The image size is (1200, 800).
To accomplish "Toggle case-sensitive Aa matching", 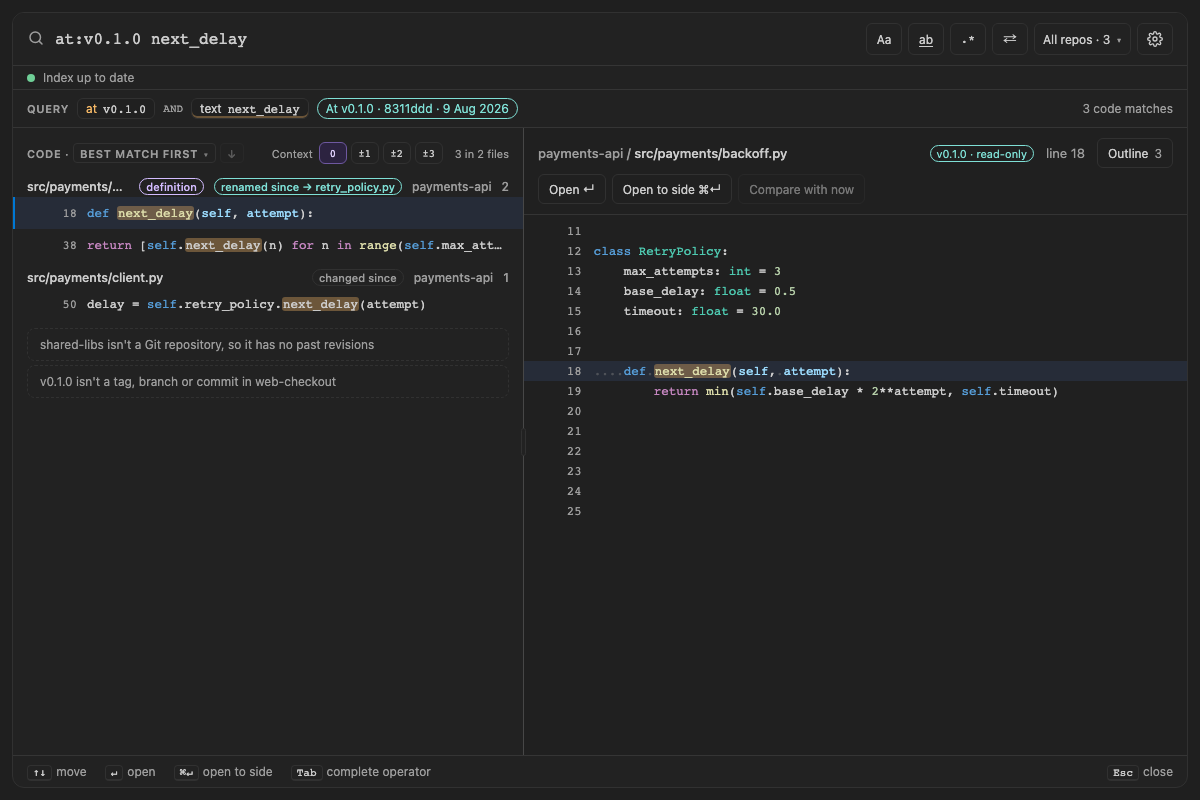I will click(884, 39).
